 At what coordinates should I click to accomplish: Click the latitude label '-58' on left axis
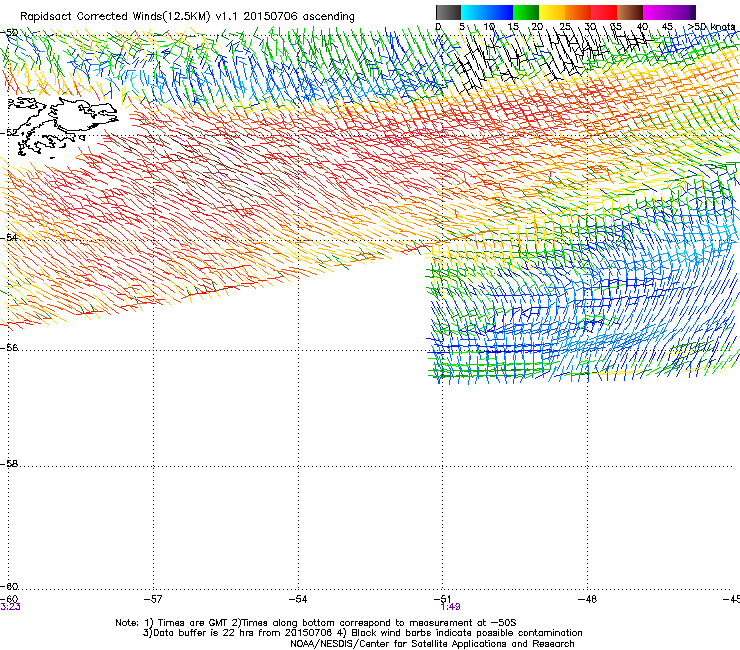point(9,464)
